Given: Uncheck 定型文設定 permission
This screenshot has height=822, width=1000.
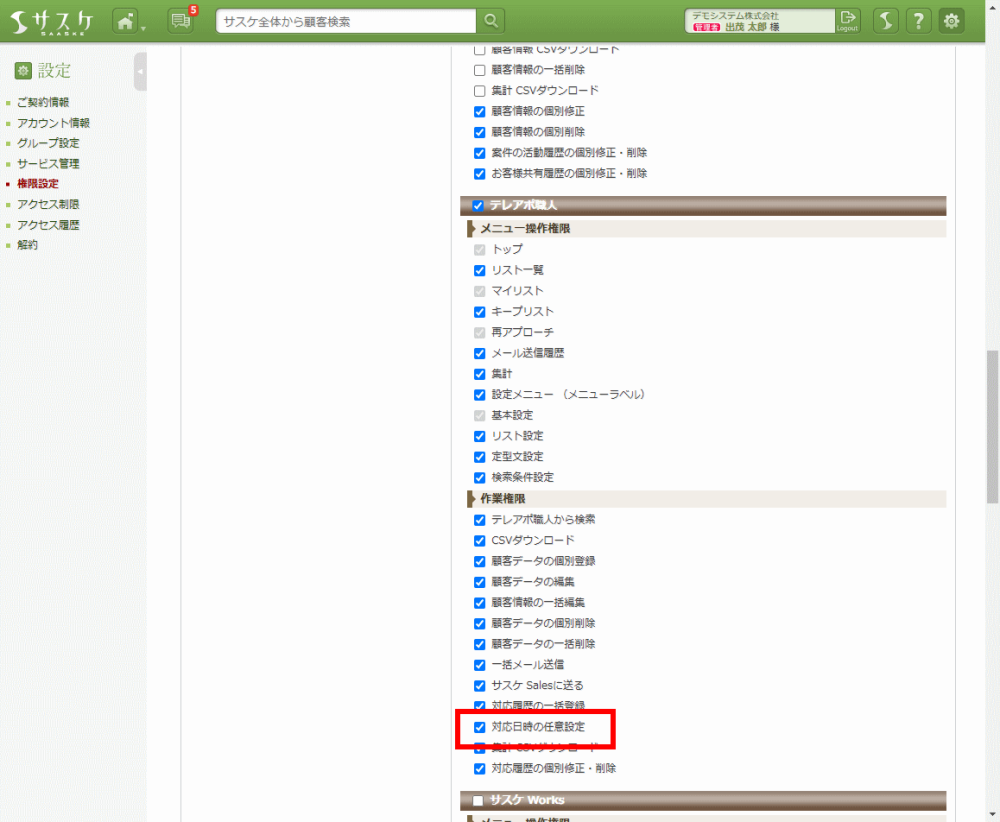Looking at the screenshot, I should (x=480, y=457).
